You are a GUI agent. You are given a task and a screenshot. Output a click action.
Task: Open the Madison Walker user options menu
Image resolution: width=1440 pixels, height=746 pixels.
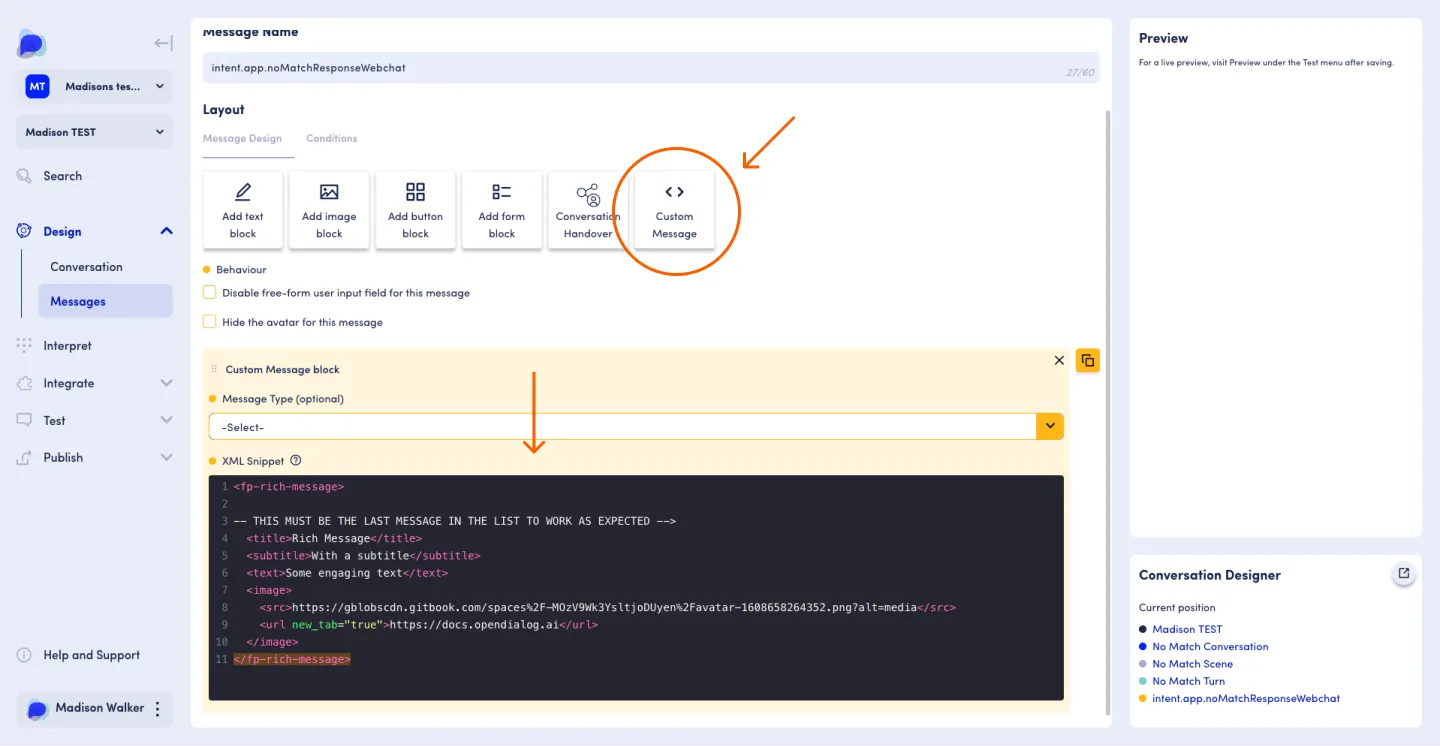157,708
